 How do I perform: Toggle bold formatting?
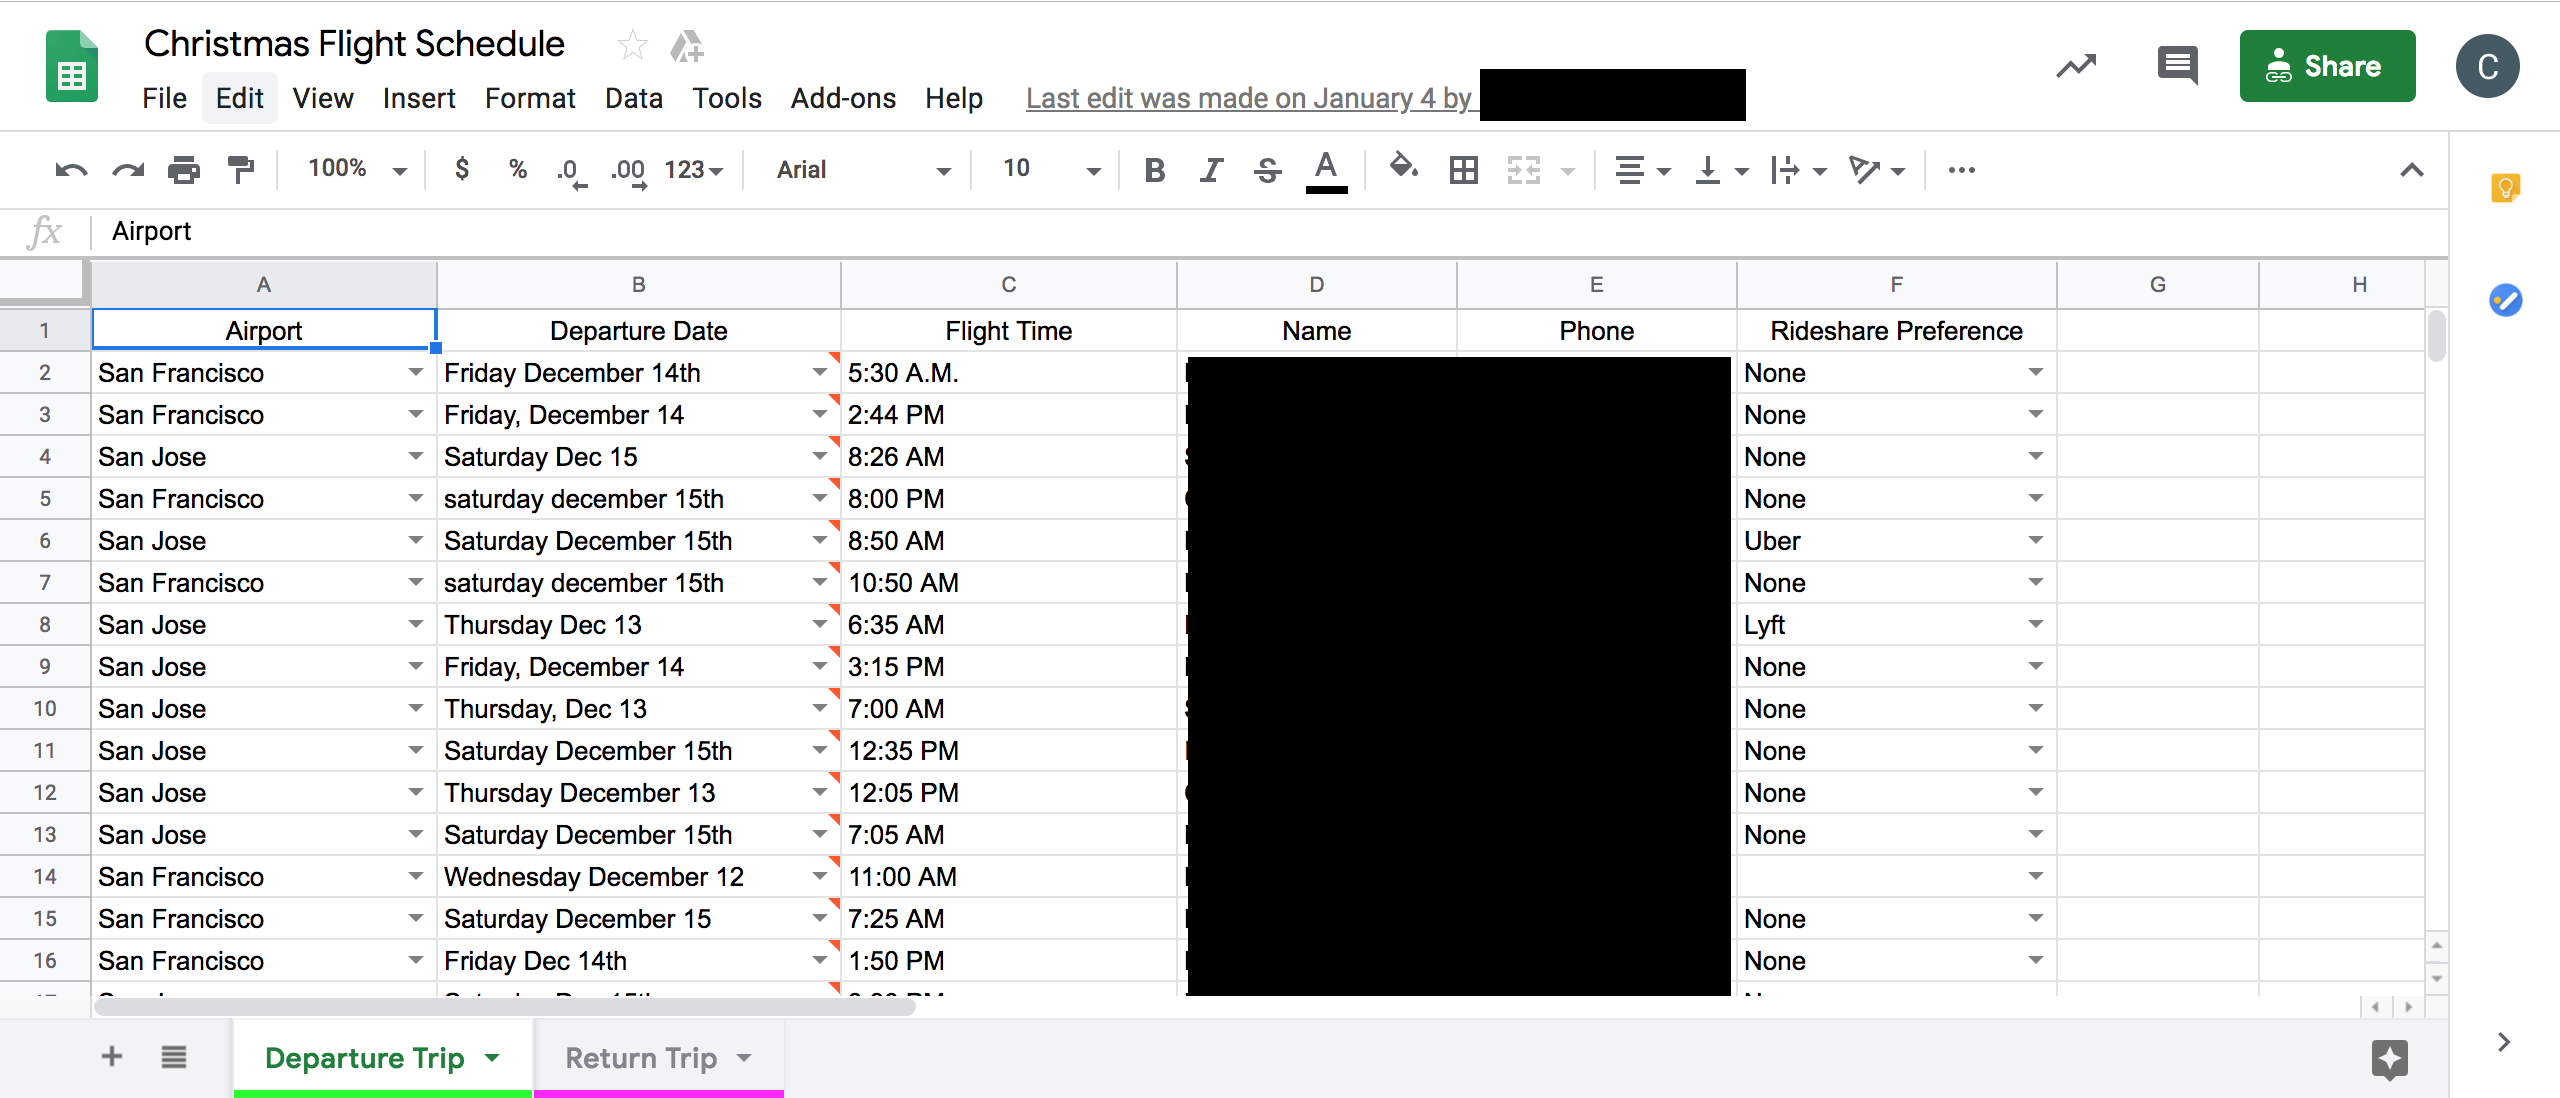pos(1154,170)
